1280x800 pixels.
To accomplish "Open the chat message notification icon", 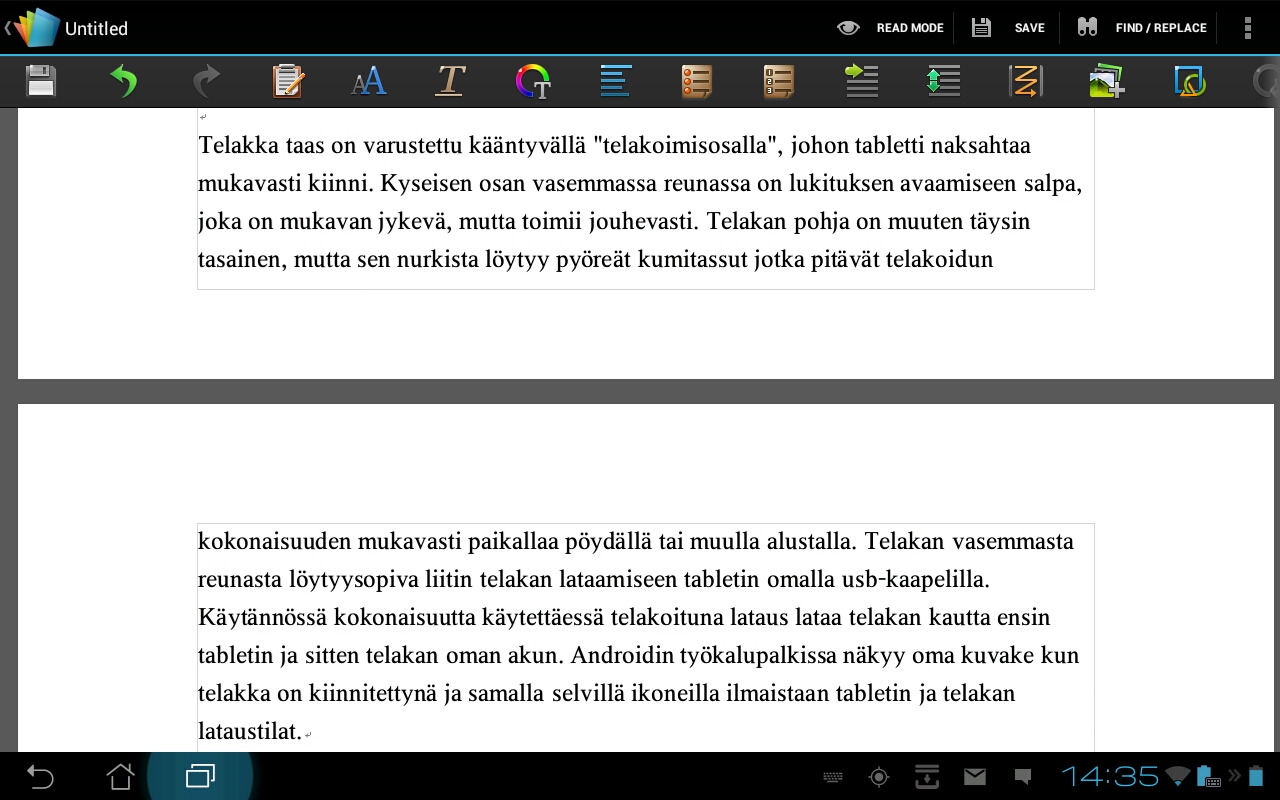I will [1023, 777].
